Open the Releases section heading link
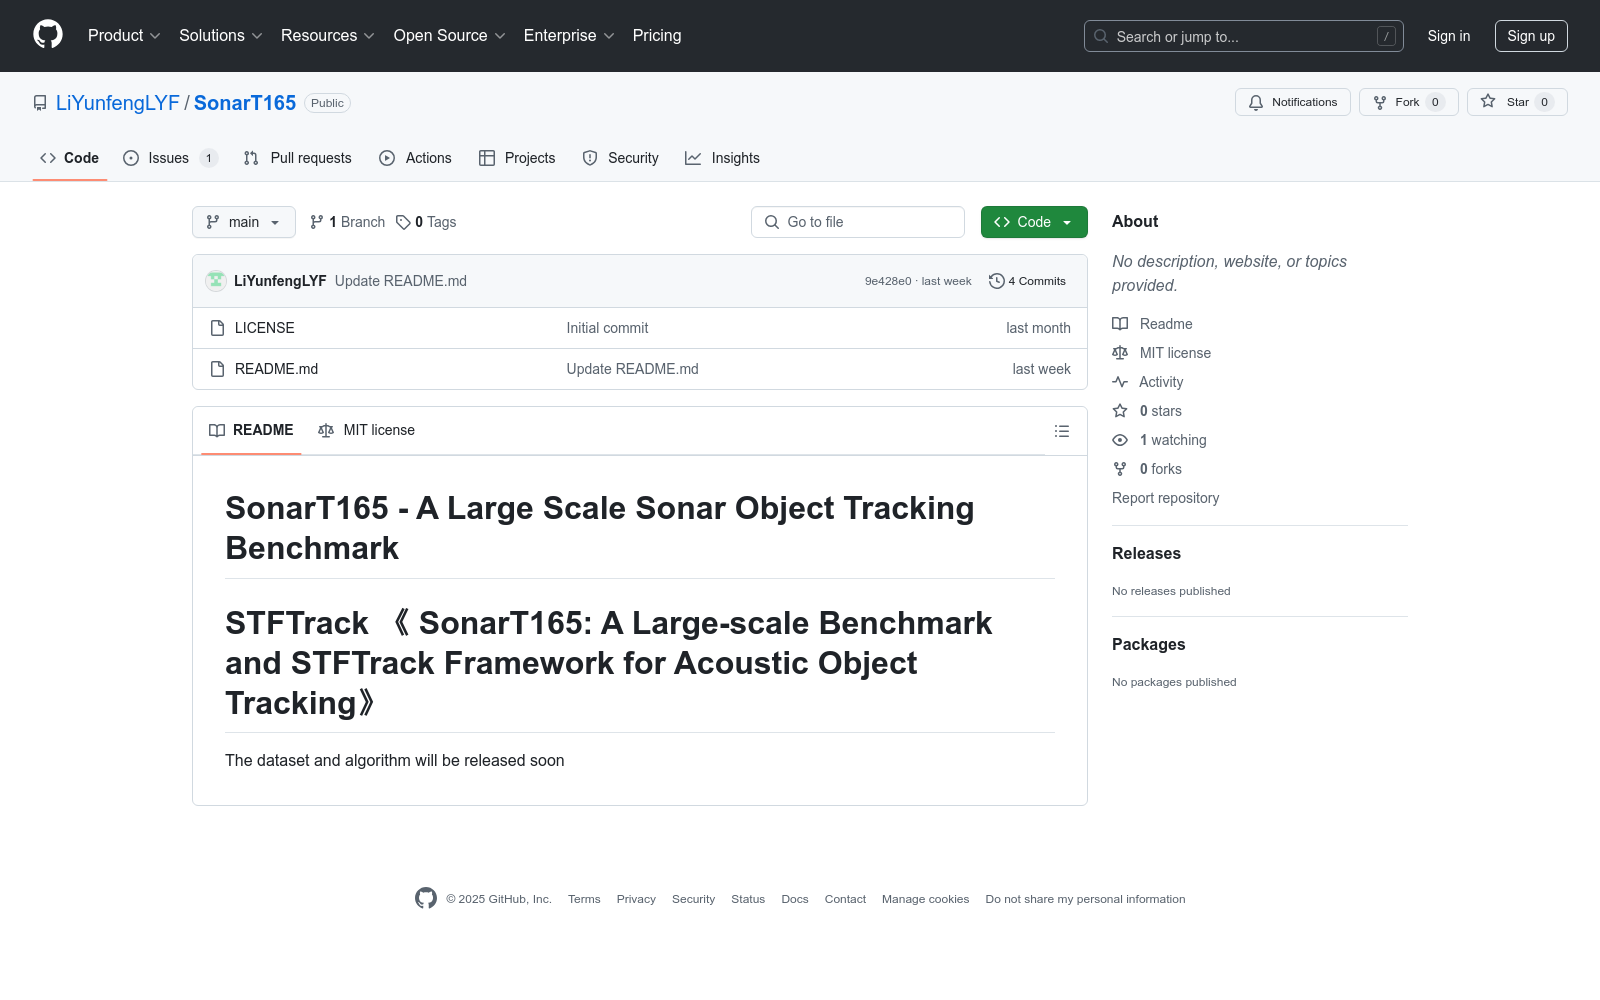 pyautogui.click(x=1146, y=554)
